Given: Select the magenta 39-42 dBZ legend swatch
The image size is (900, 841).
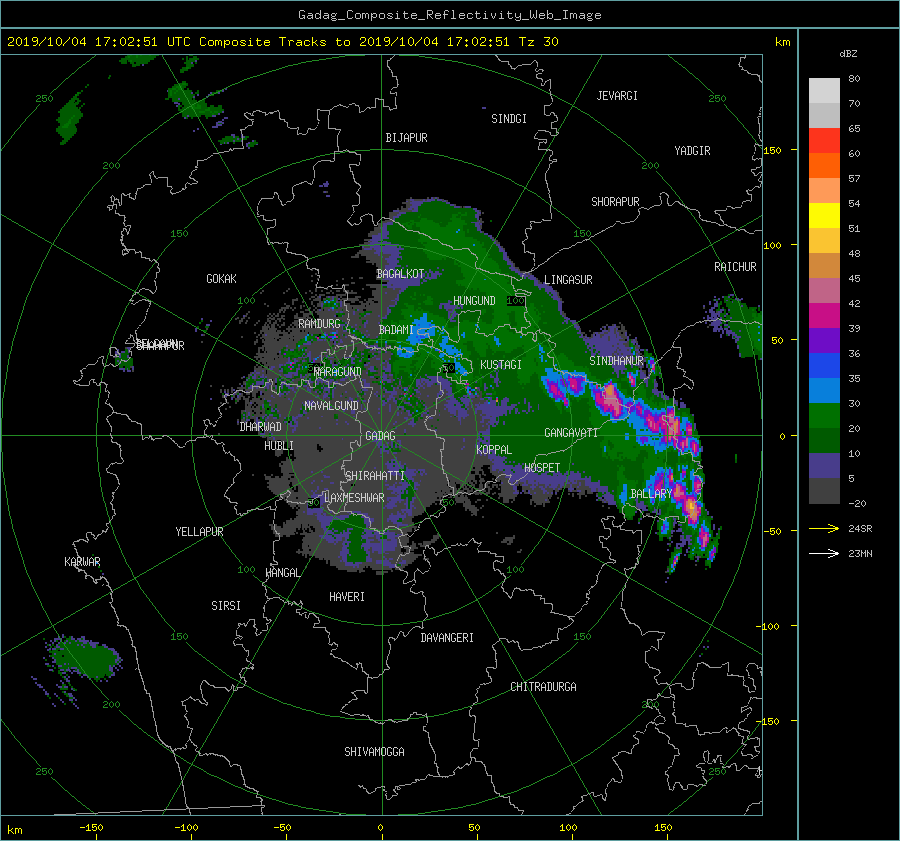Looking at the screenshot, I should [x=824, y=315].
